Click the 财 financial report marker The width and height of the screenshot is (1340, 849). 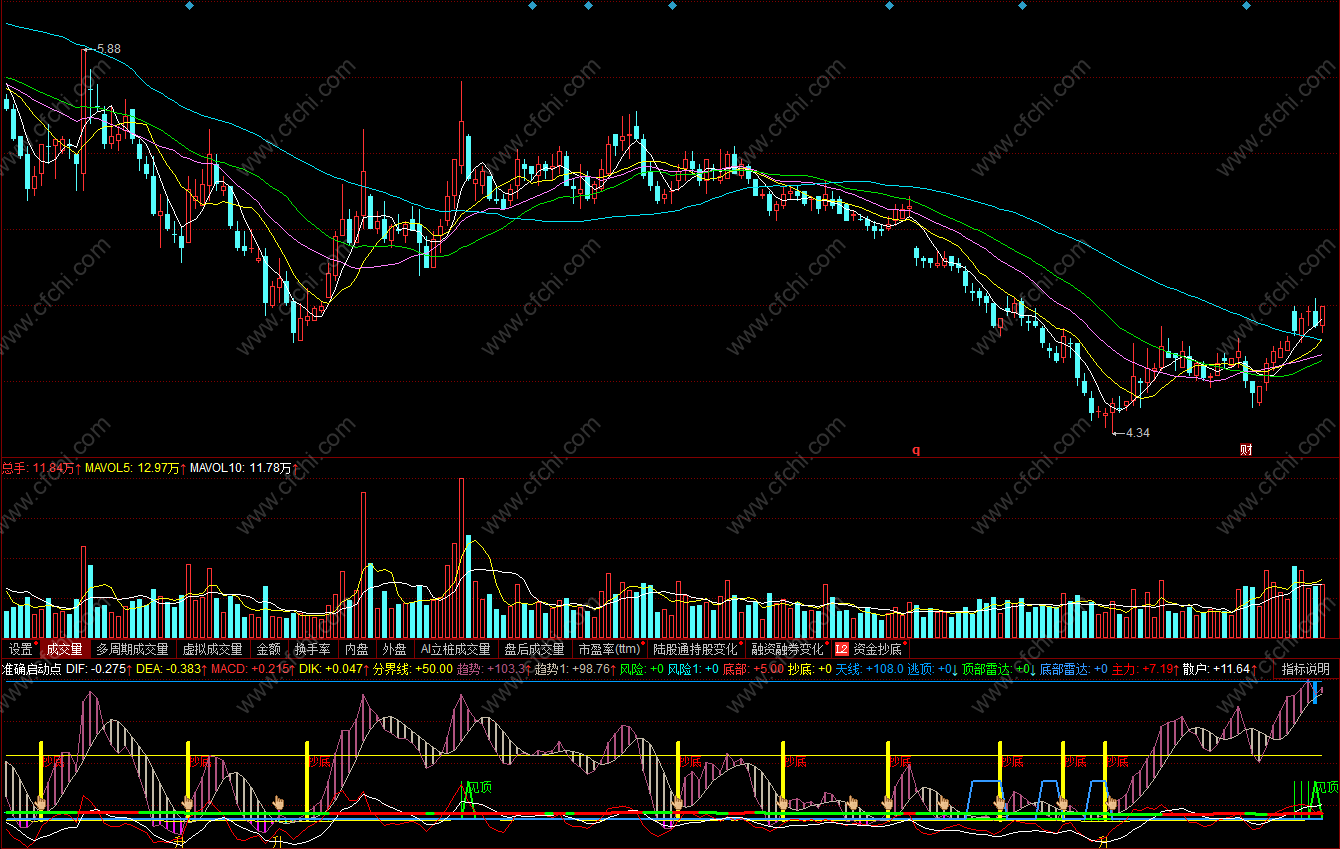click(x=1246, y=450)
